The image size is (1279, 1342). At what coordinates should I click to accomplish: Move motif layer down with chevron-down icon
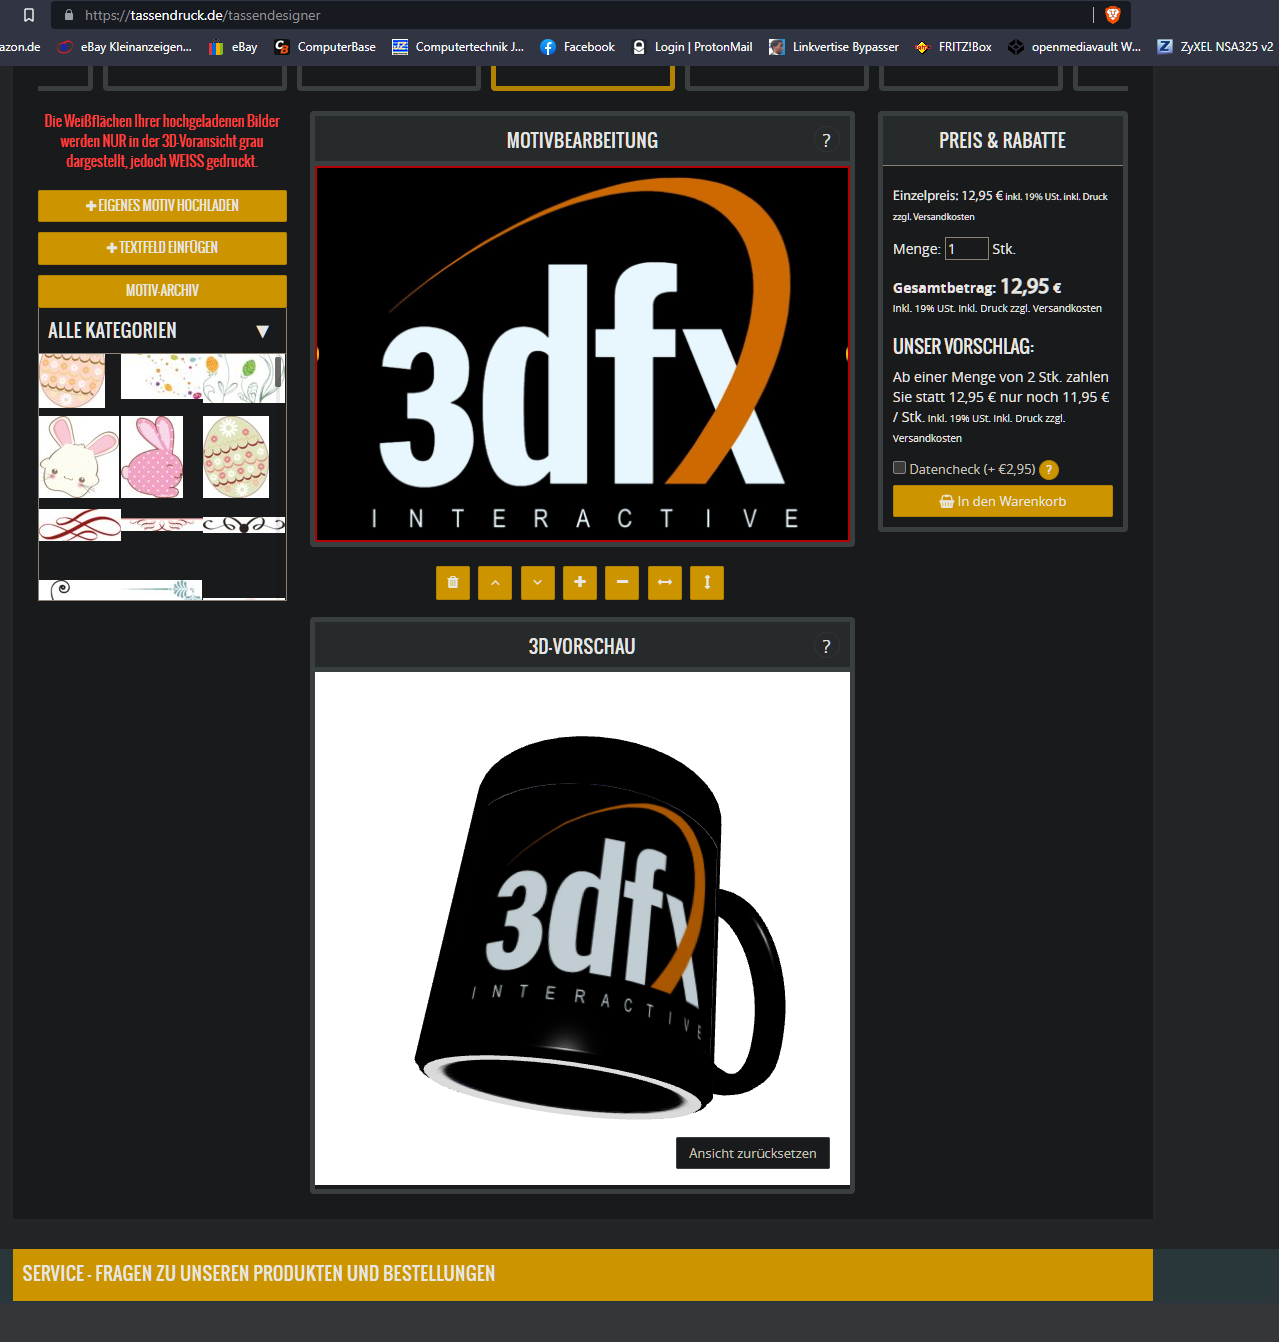[537, 583]
